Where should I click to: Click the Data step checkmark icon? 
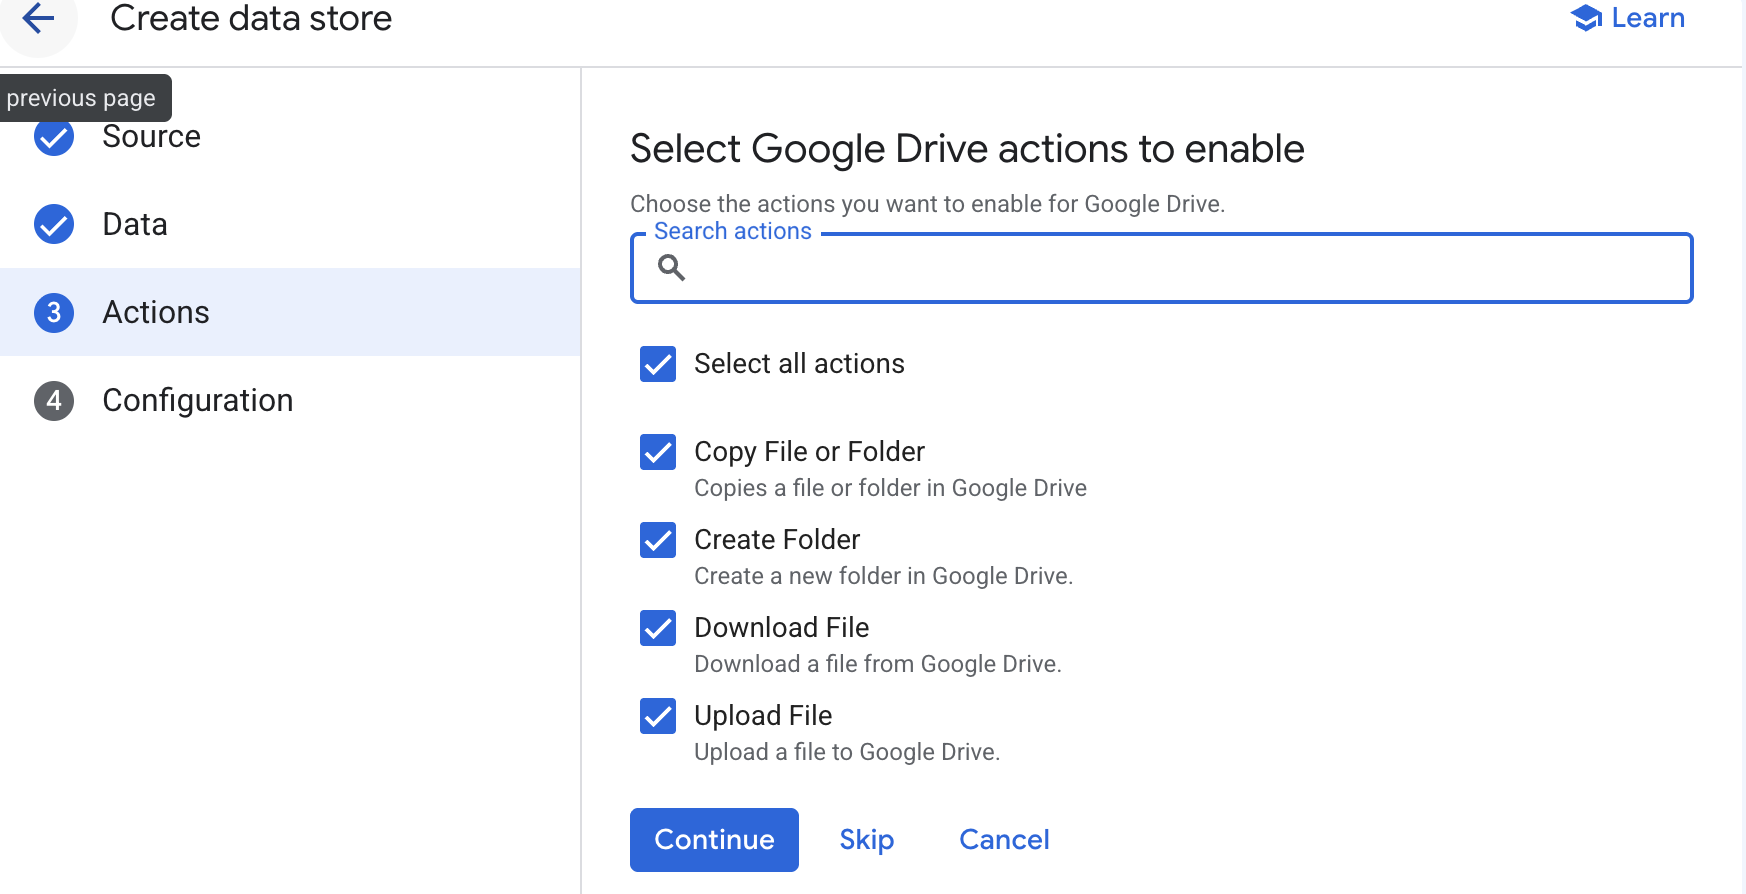click(54, 224)
